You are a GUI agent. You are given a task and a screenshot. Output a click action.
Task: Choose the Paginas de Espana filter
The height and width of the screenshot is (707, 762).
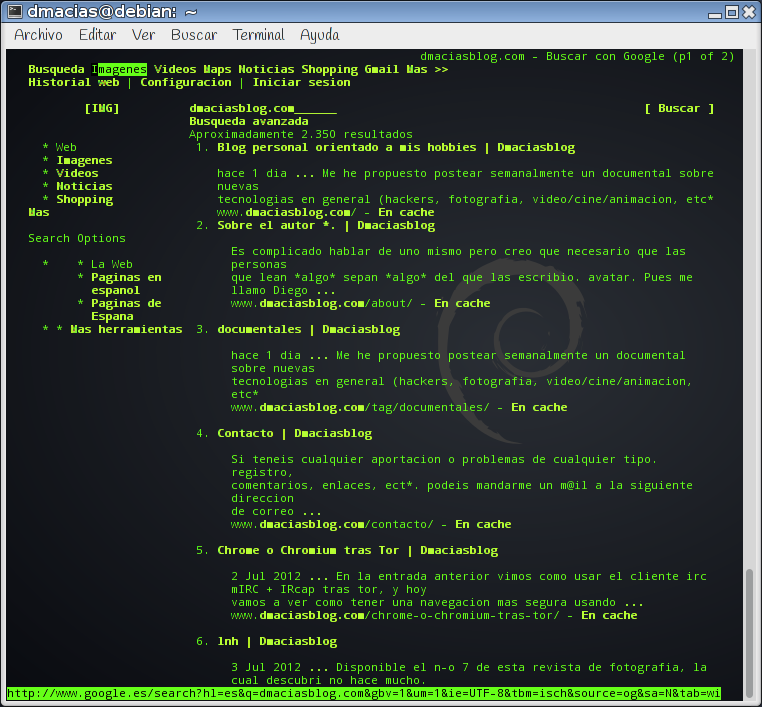click(x=126, y=310)
